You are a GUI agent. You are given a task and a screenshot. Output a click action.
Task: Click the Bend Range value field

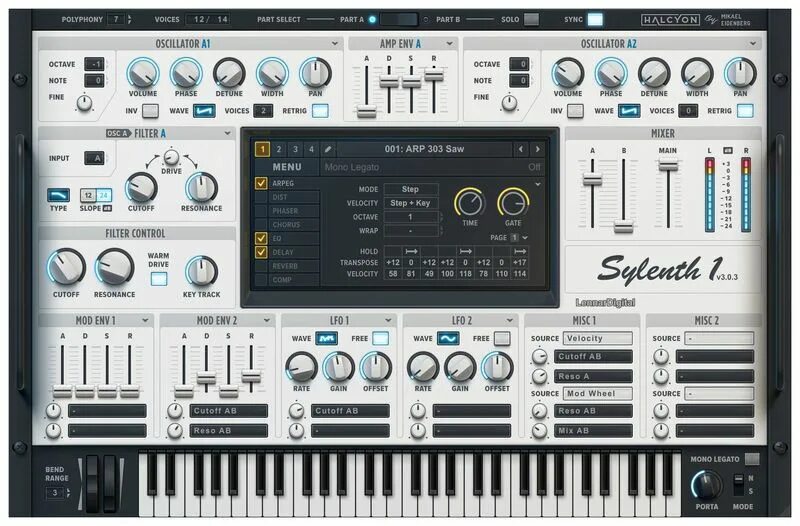(x=55, y=493)
